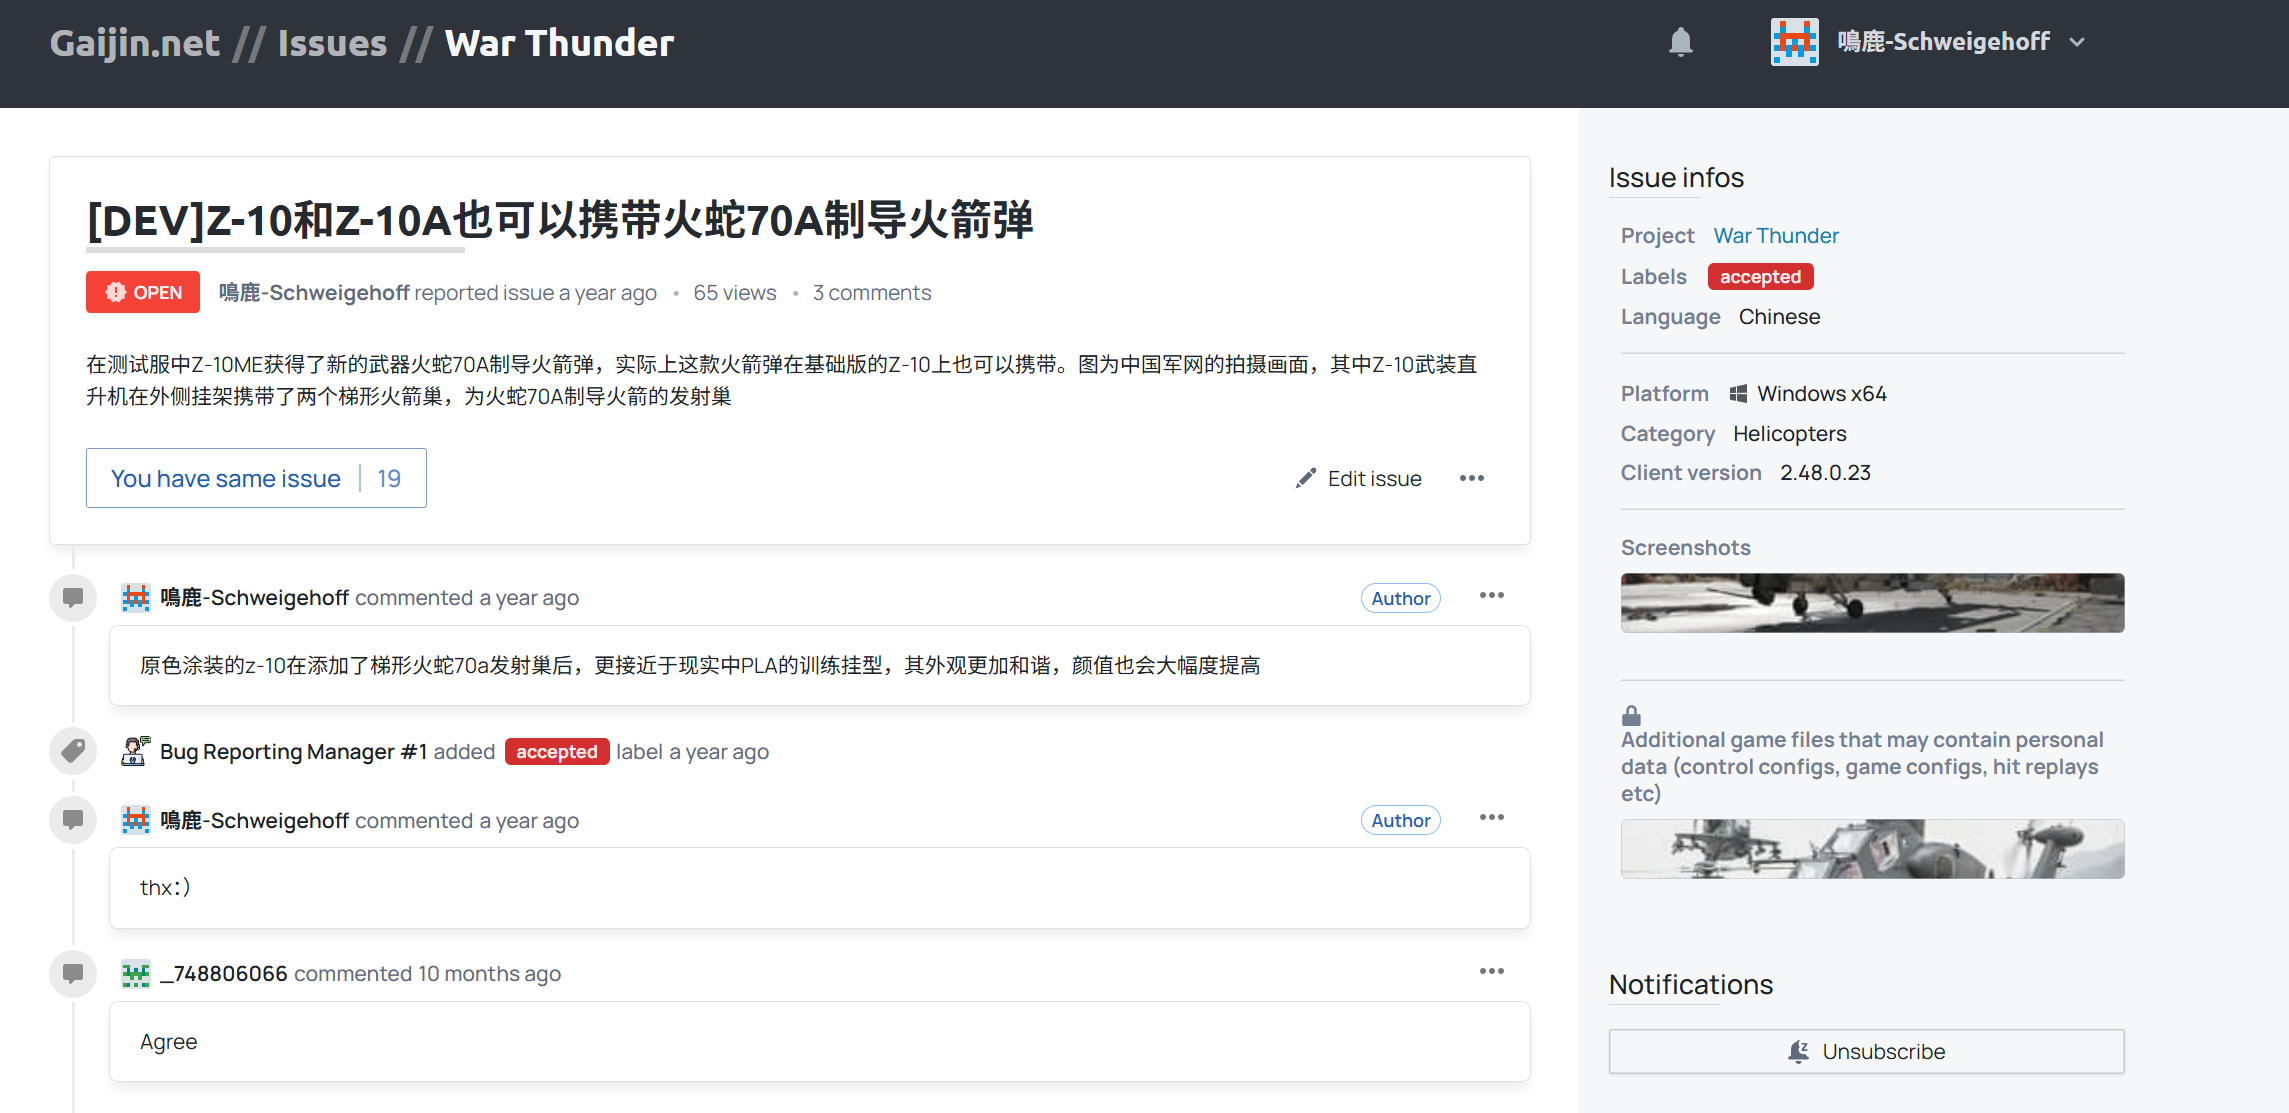Screen dimensions: 2289x1113
Task: Open the issue more-options ellipsis menu
Action: [x=1472, y=478]
